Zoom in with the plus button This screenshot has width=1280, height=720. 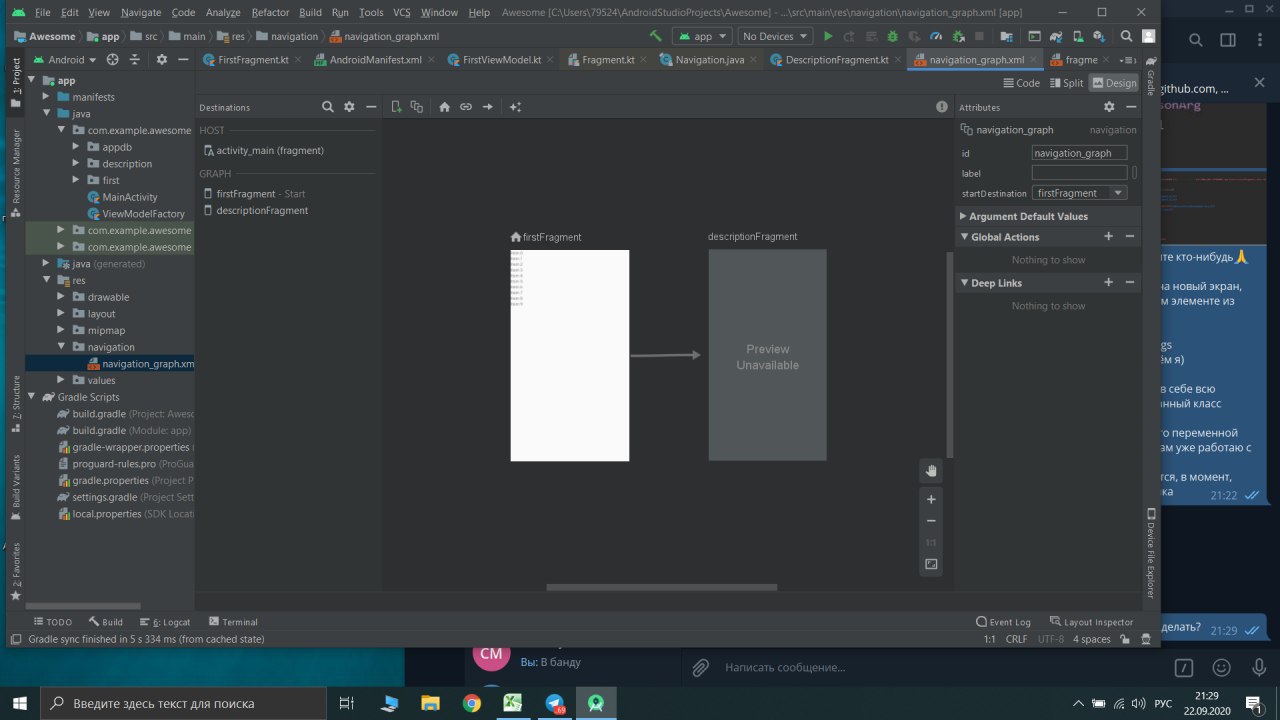click(x=931, y=499)
